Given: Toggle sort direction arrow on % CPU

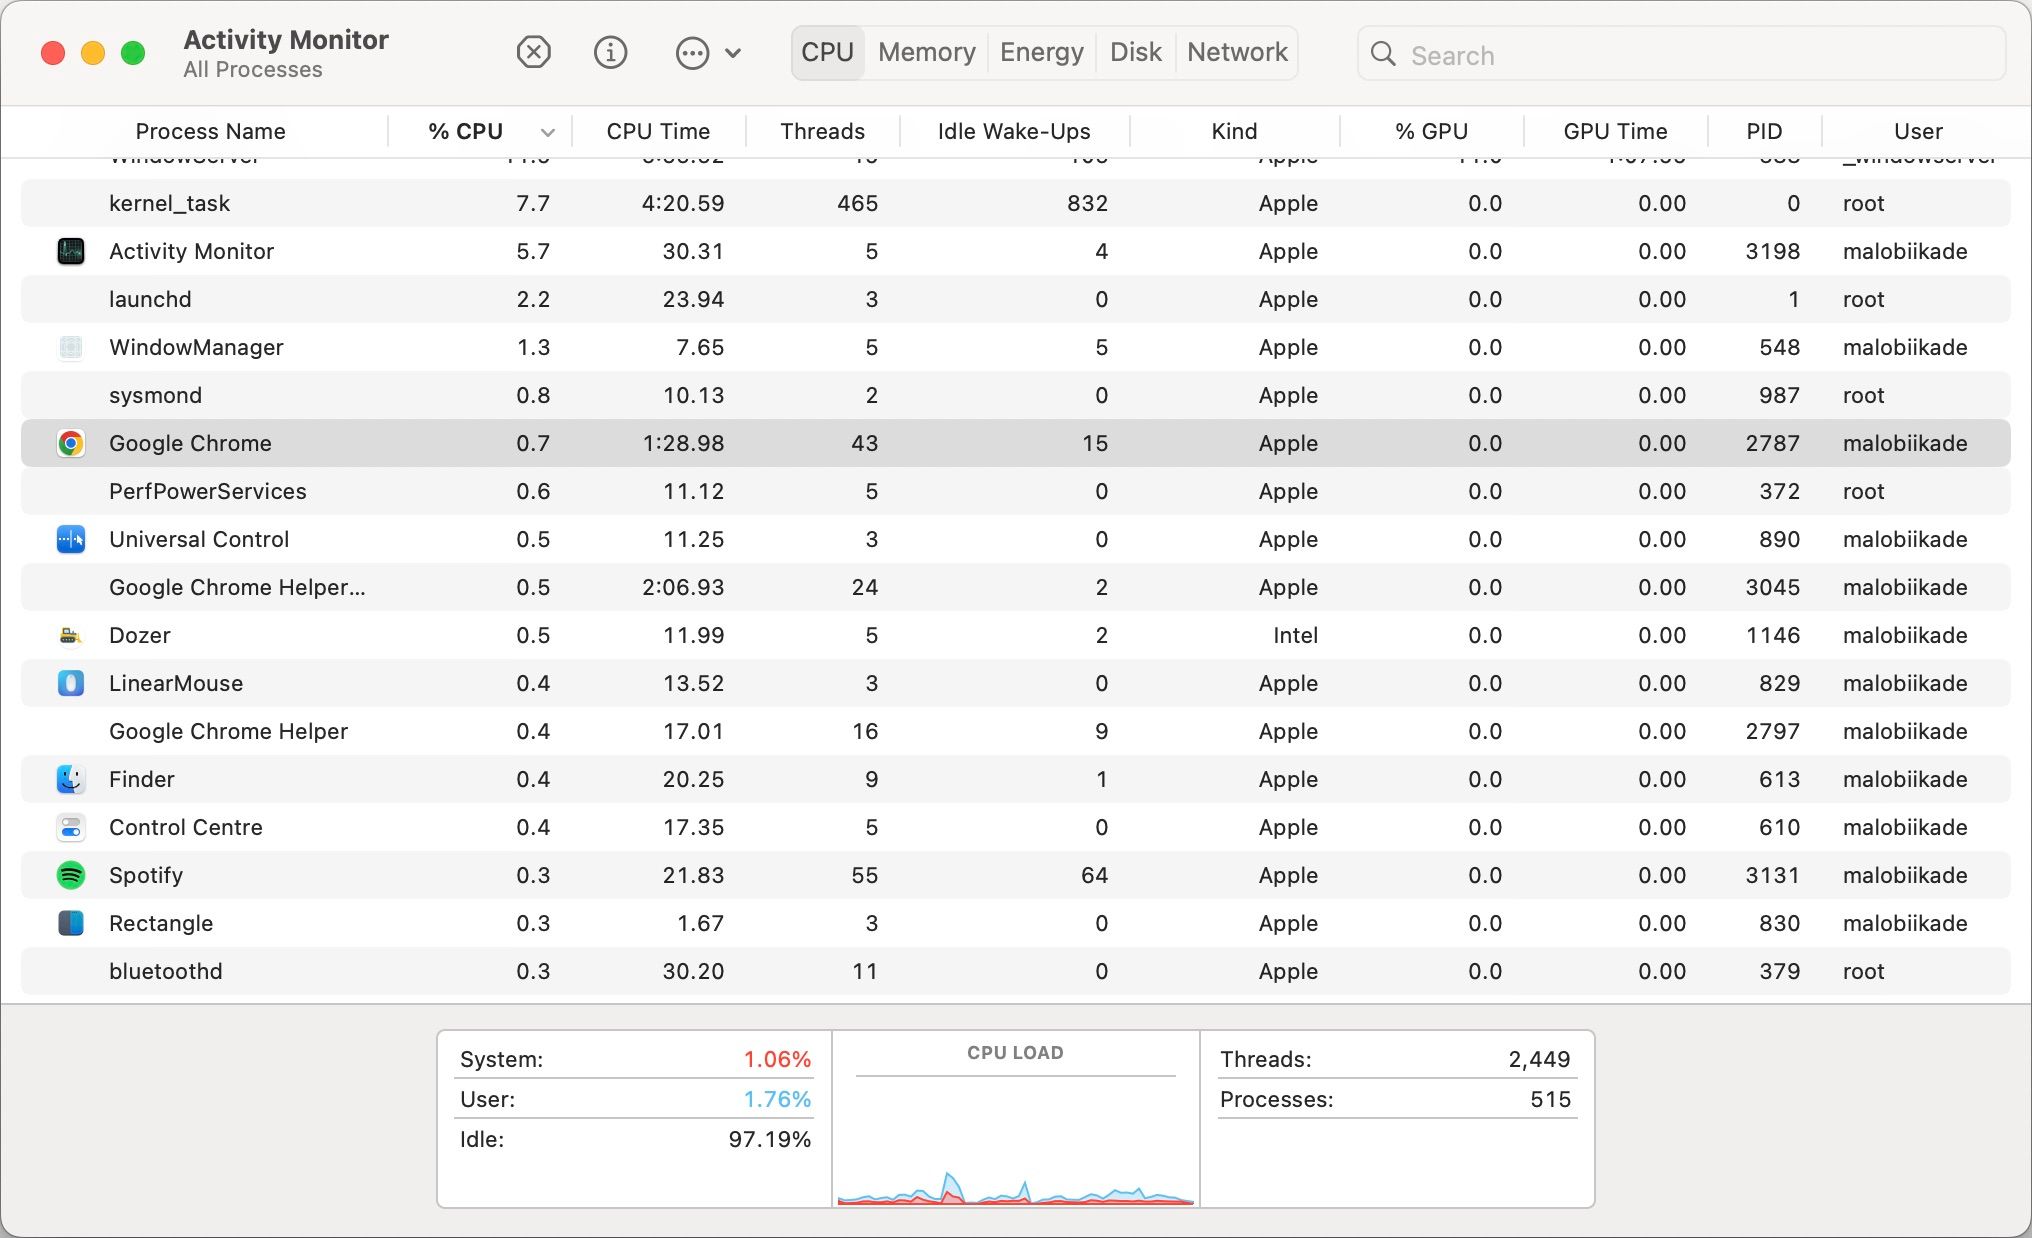Looking at the screenshot, I should tap(548, 132).
